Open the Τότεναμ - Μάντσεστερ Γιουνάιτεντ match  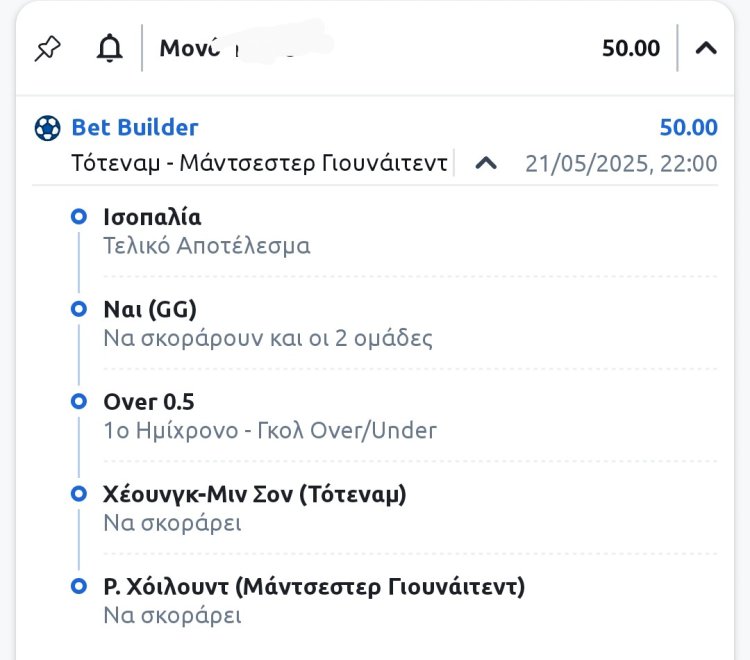(259, 163)
